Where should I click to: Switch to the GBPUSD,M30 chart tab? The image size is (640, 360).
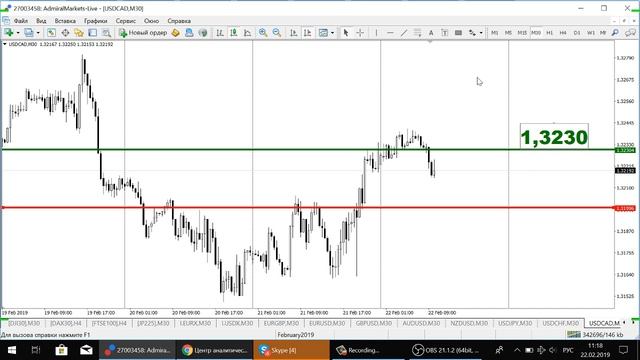click(x=373, y=323)
